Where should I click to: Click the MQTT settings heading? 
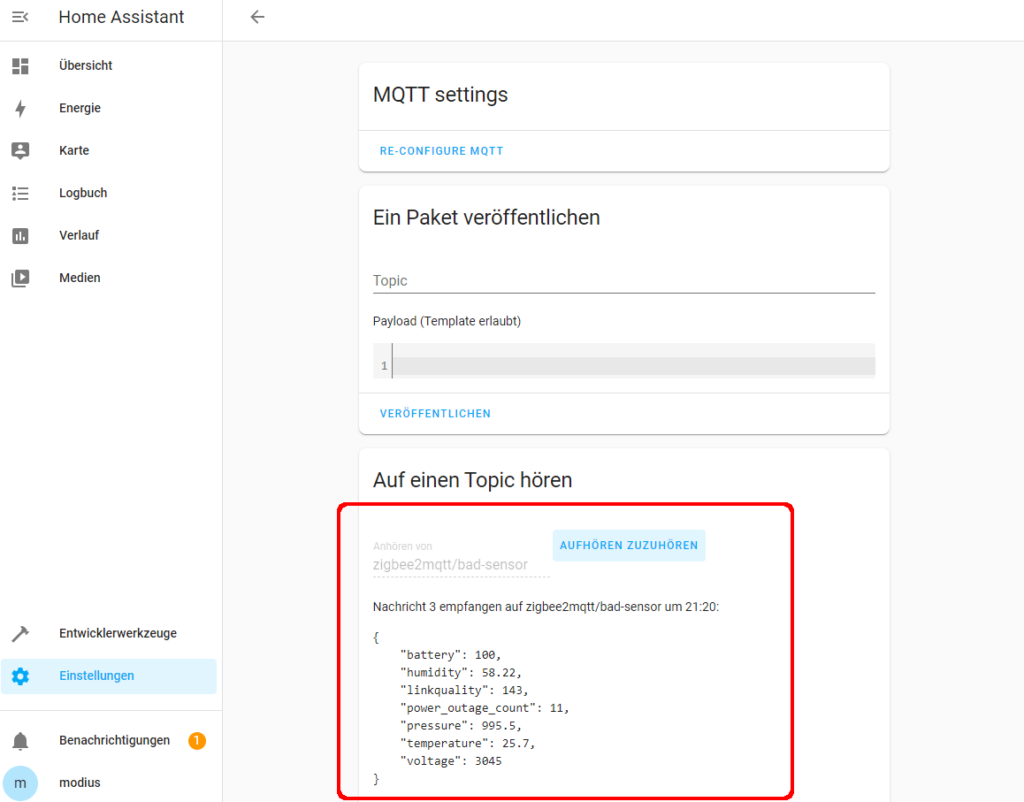click(440, 95)
